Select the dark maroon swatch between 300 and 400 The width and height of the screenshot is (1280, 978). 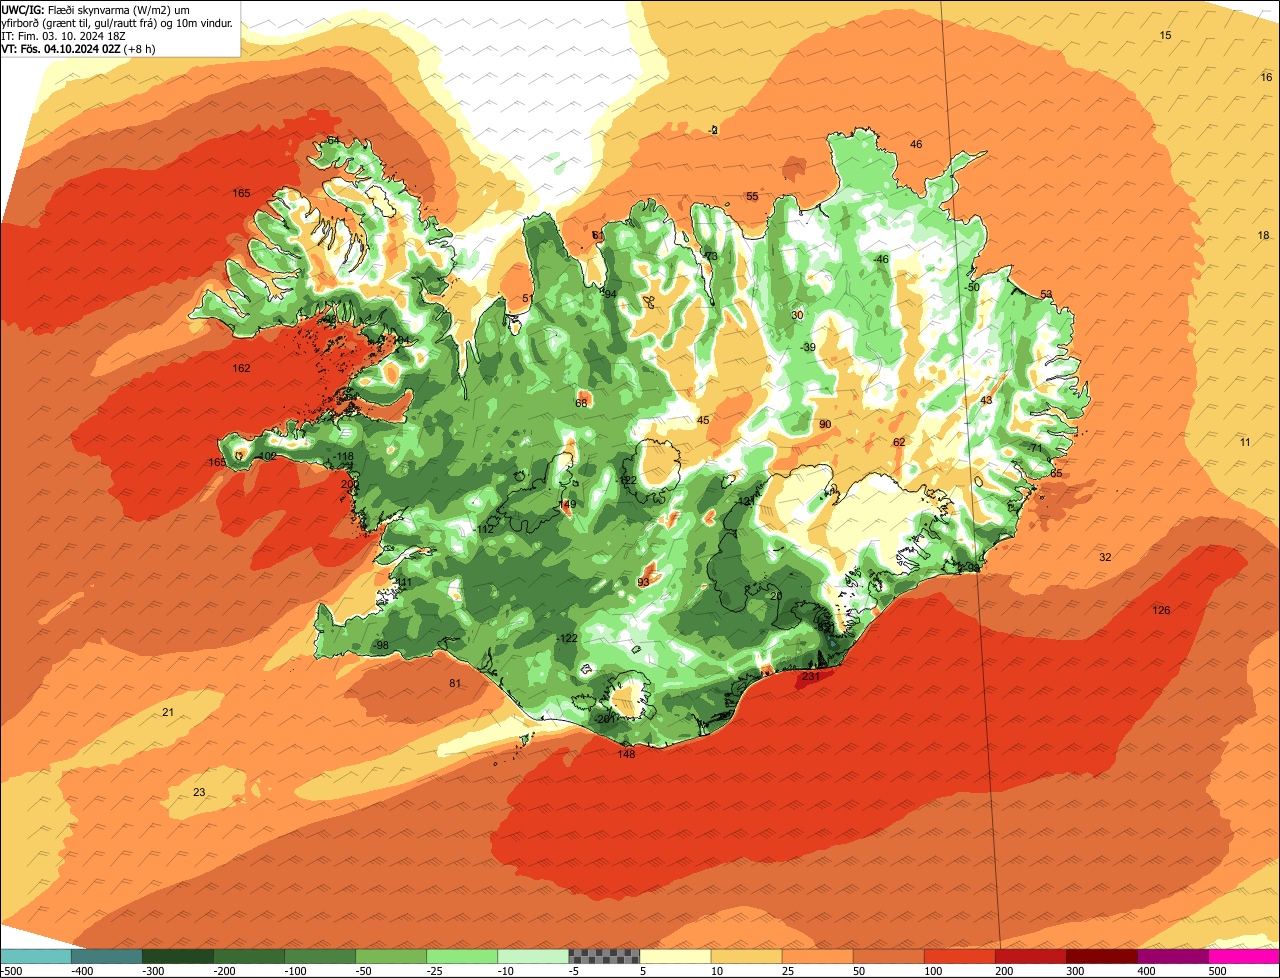1102,956
